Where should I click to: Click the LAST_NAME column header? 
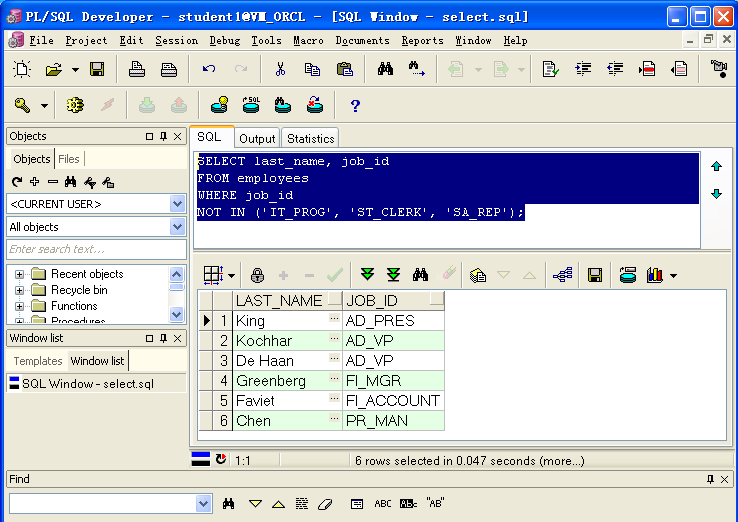pyautogui.click(x=287, y=300)
